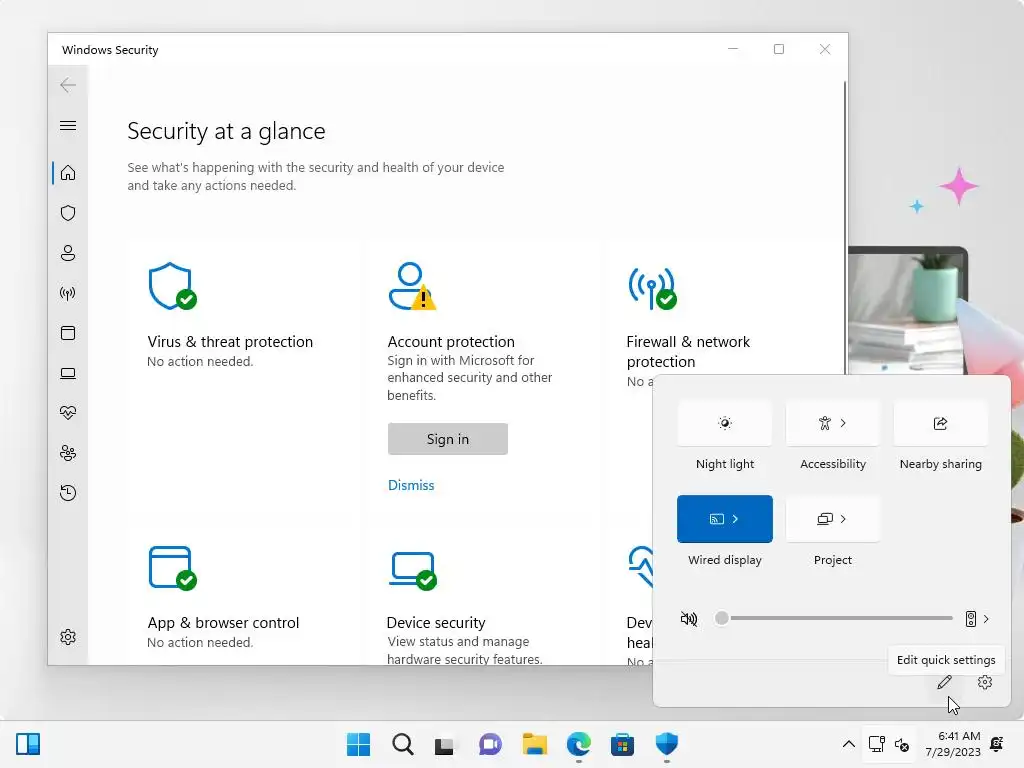
Task: Open File Explorer from the taskbar
Action: (535, 744)
